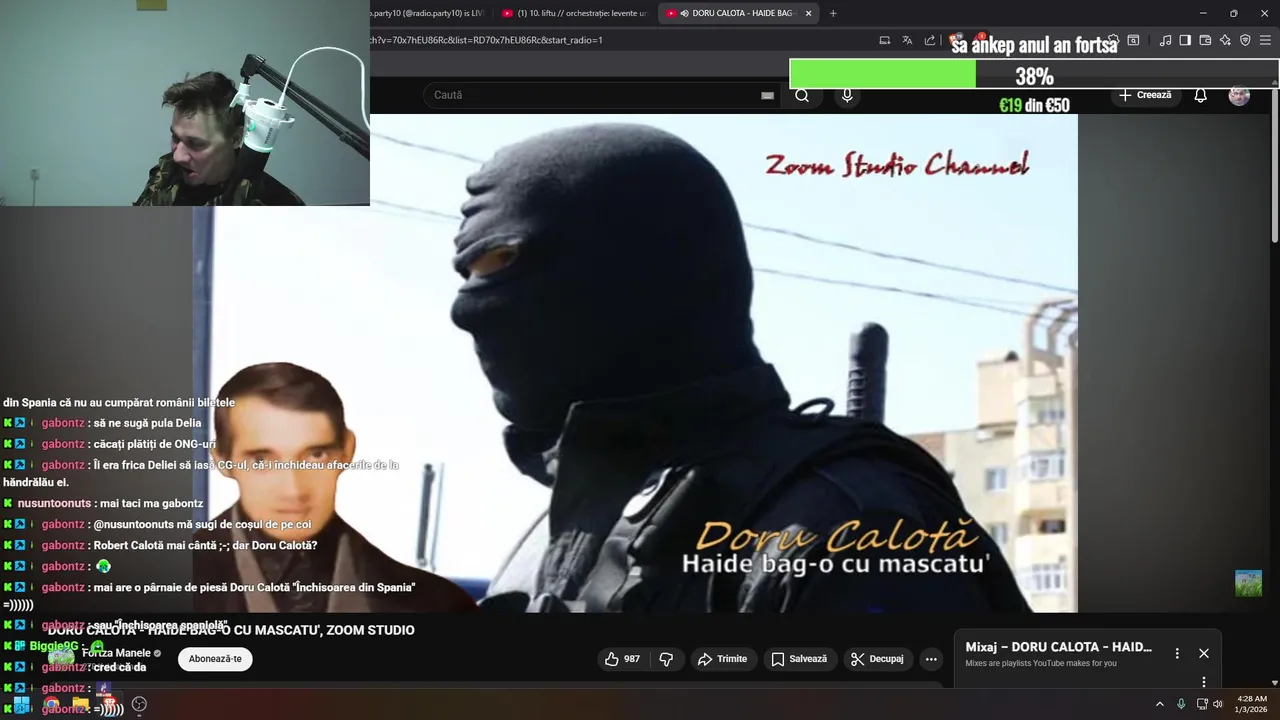Open the volume speaker tray icon
The image size is (1280, 720).
(x=1218, y=704)
